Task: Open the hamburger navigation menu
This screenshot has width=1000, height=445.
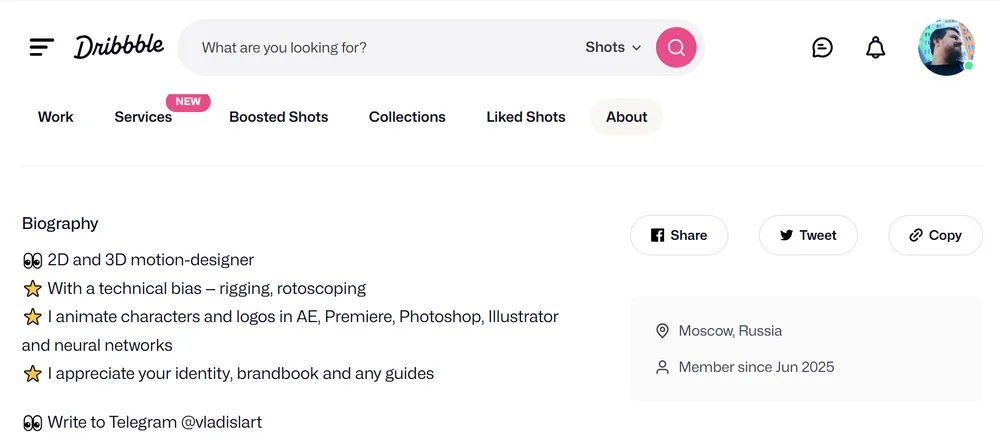Action: pyautogui.click(x=41, y=47)
